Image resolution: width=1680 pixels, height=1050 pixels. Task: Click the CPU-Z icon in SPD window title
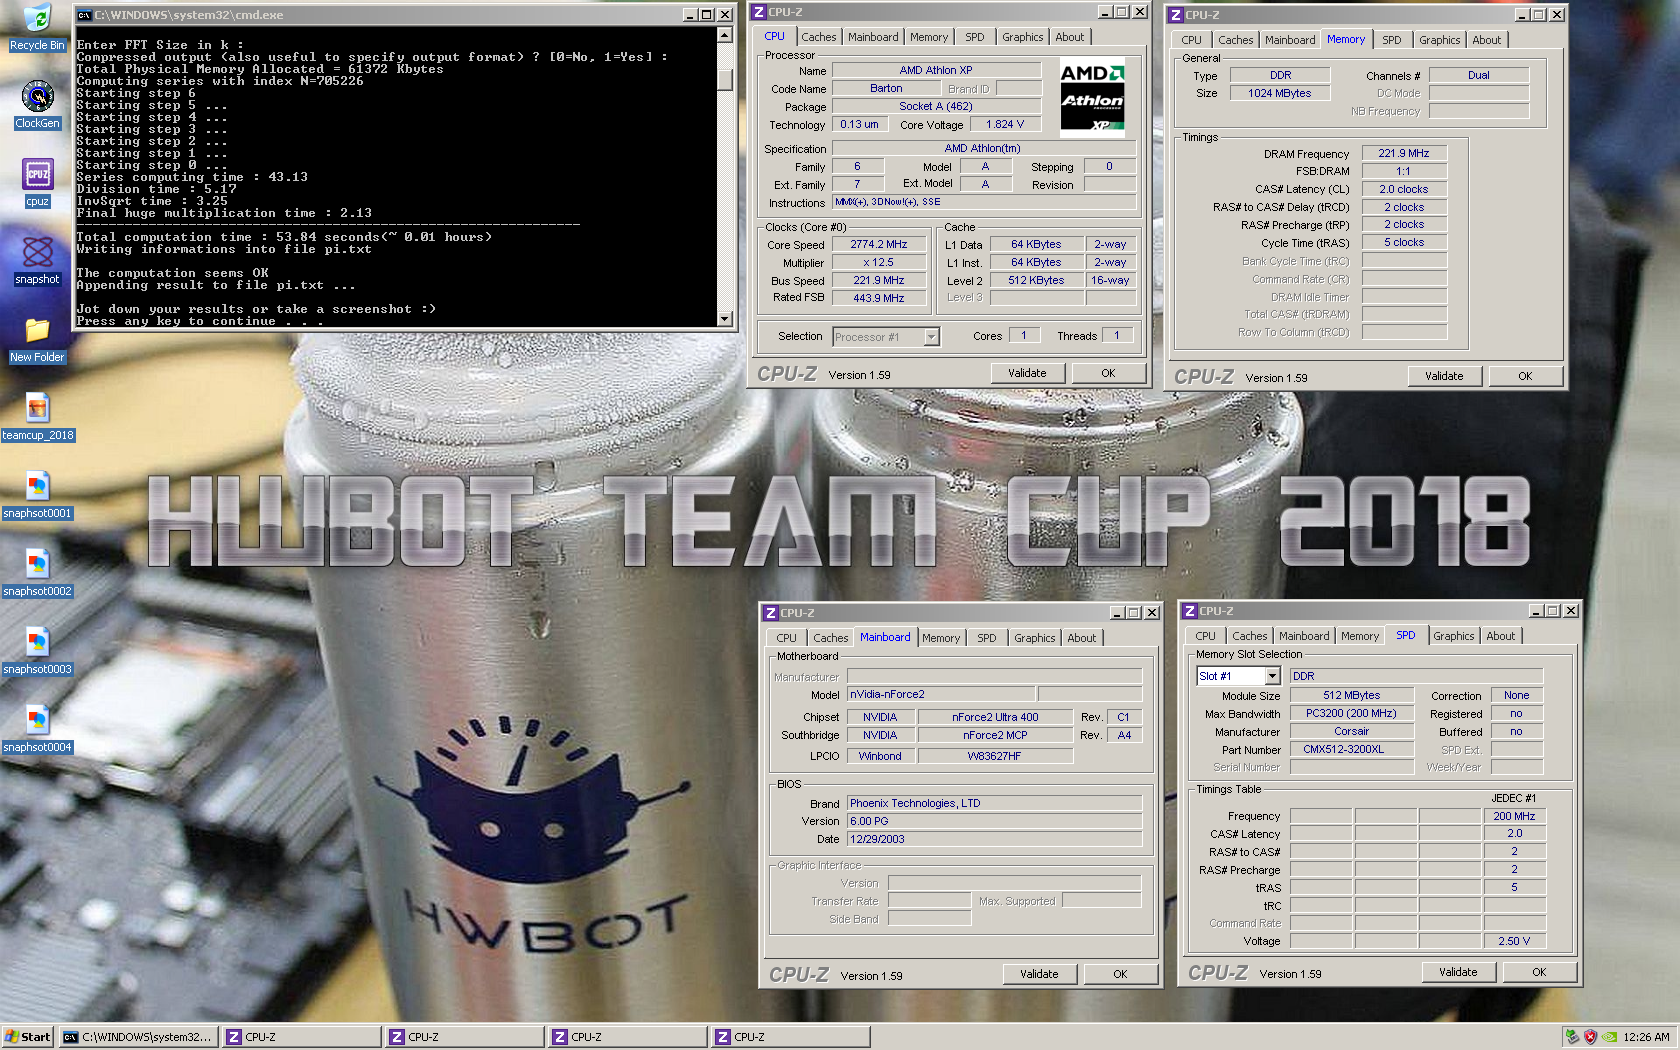[1190, 611]
